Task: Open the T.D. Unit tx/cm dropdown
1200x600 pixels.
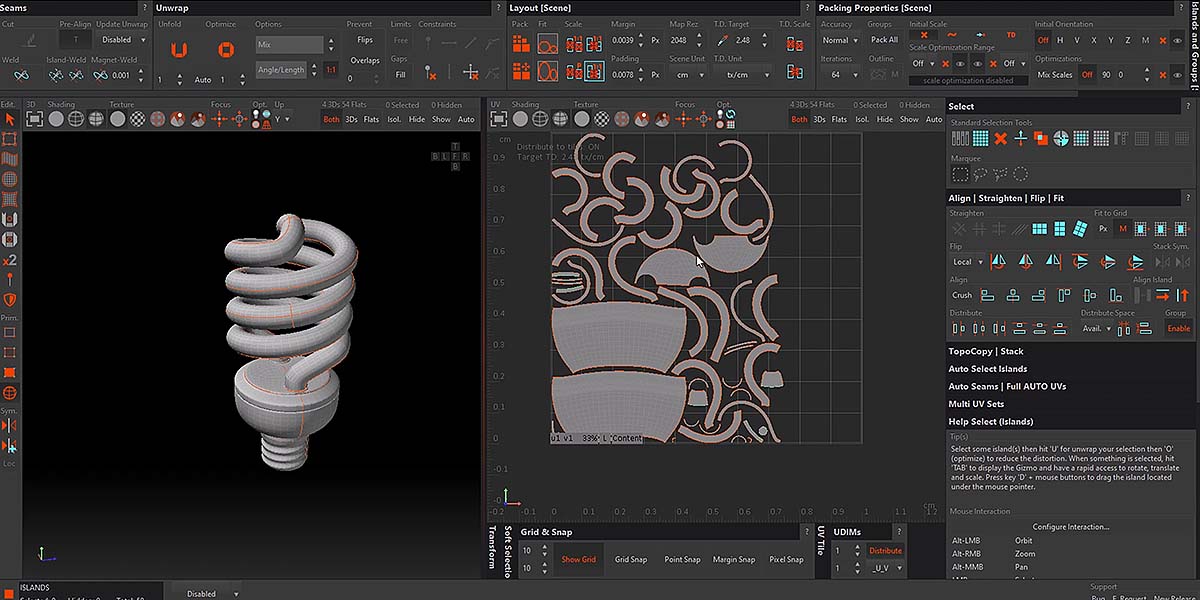Action: point(744,75)
